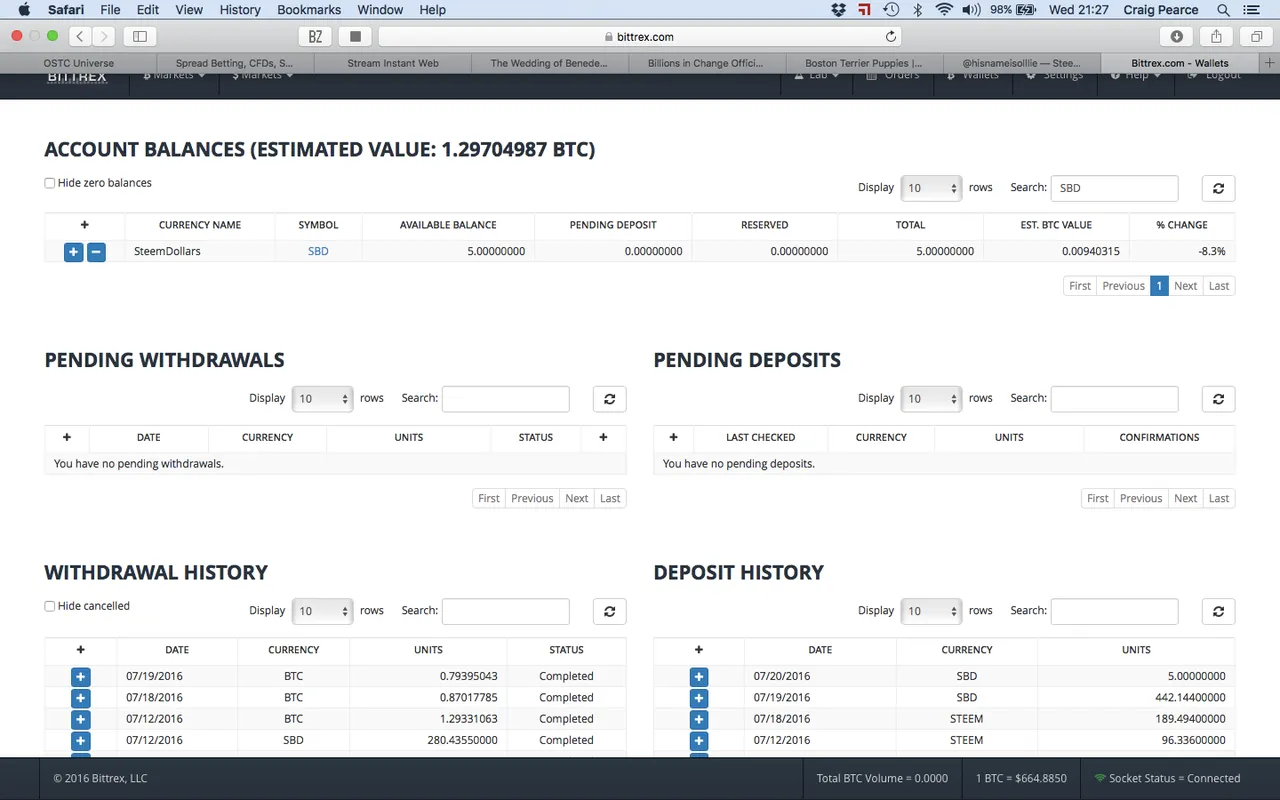Screen dimensions: 1280x800
Task: Open a new tab with plus button
Action: (1269, 63)
